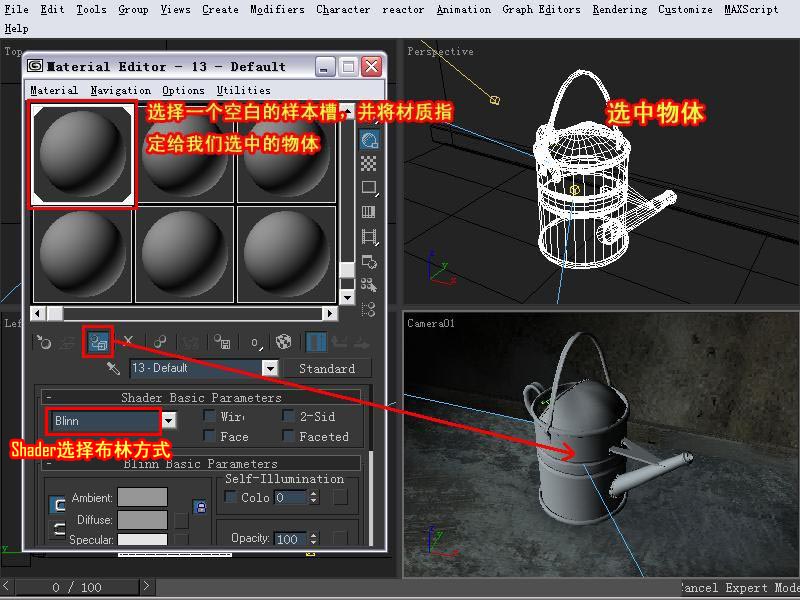The image size is (800, 600).
Task: Click Put to Library disk icon
Action: [222, 341]
